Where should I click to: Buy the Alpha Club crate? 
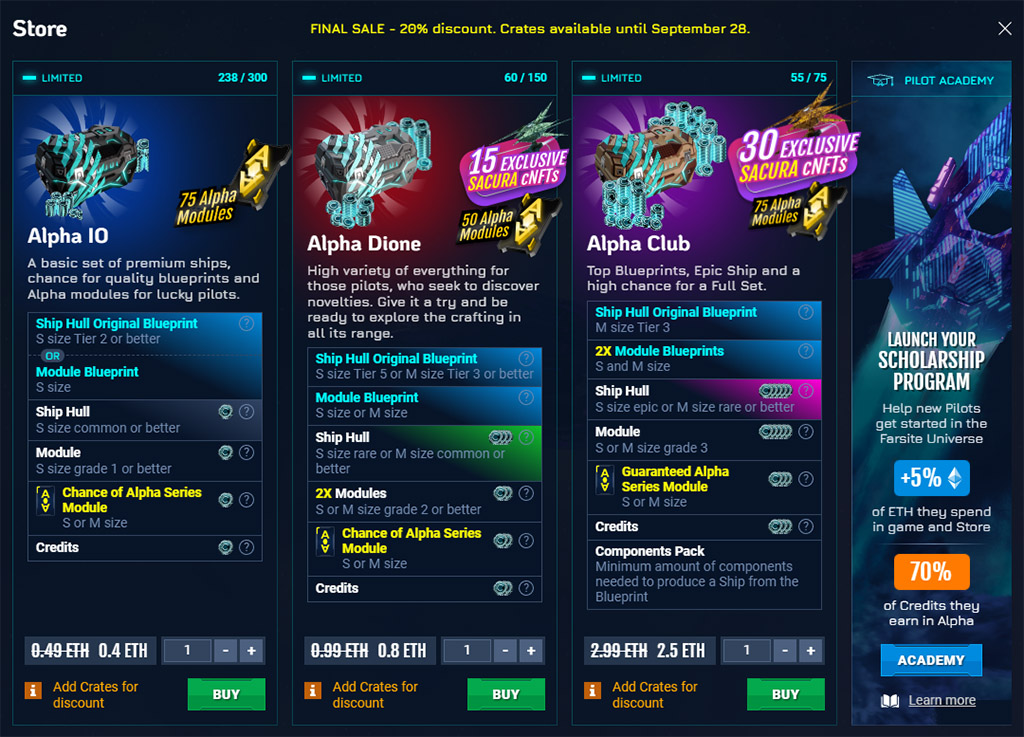[786, 694]
